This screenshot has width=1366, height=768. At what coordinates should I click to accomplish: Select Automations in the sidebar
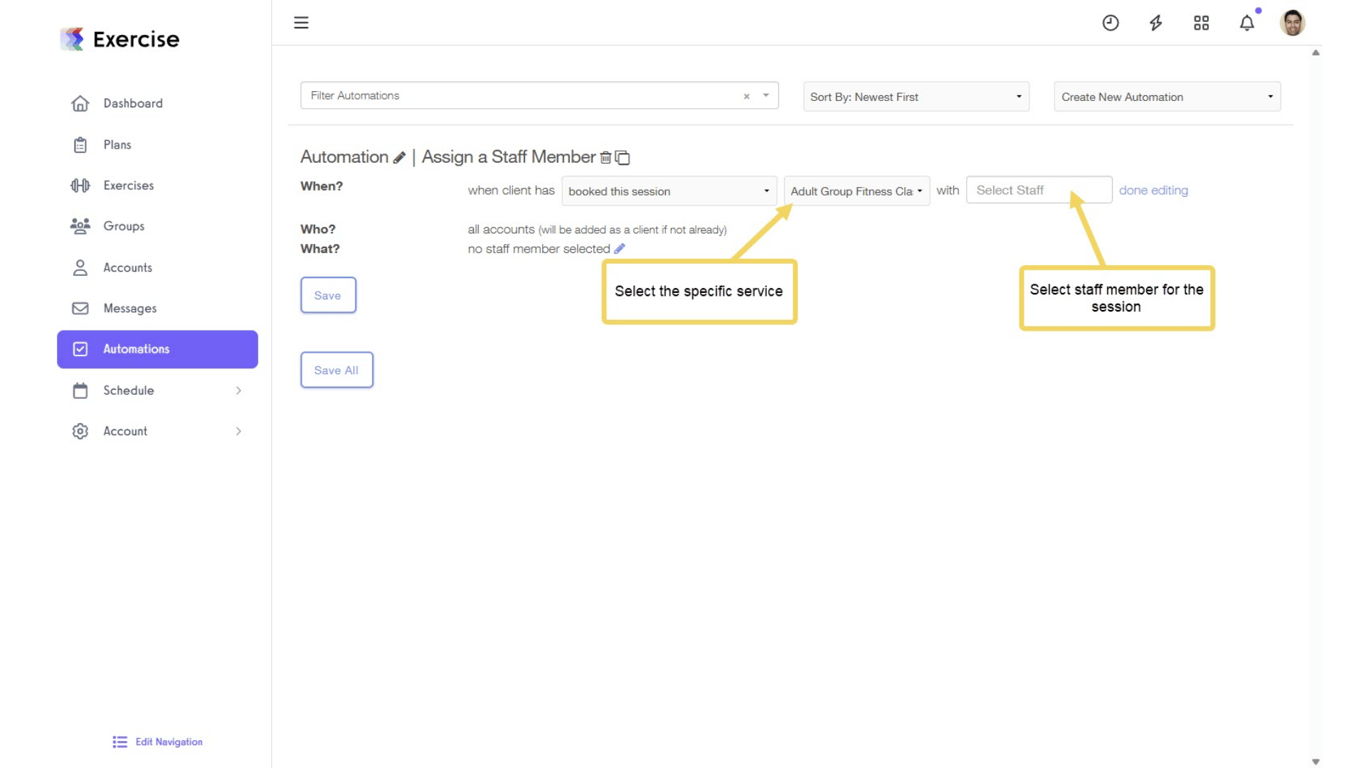pyautogui.click(x=135, y=349)
